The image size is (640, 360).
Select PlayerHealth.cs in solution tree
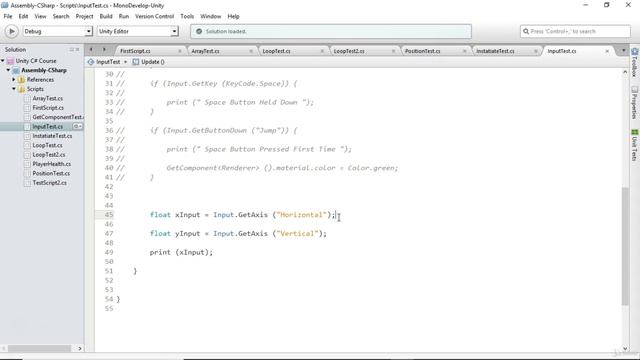coord(51,164)
